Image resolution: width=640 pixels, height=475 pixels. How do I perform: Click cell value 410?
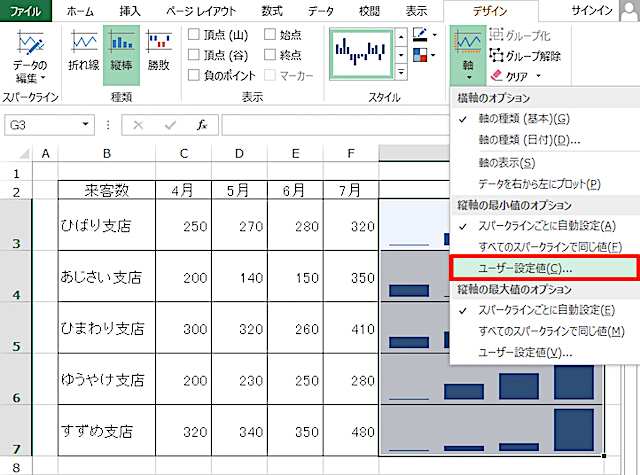coord(351,328)
